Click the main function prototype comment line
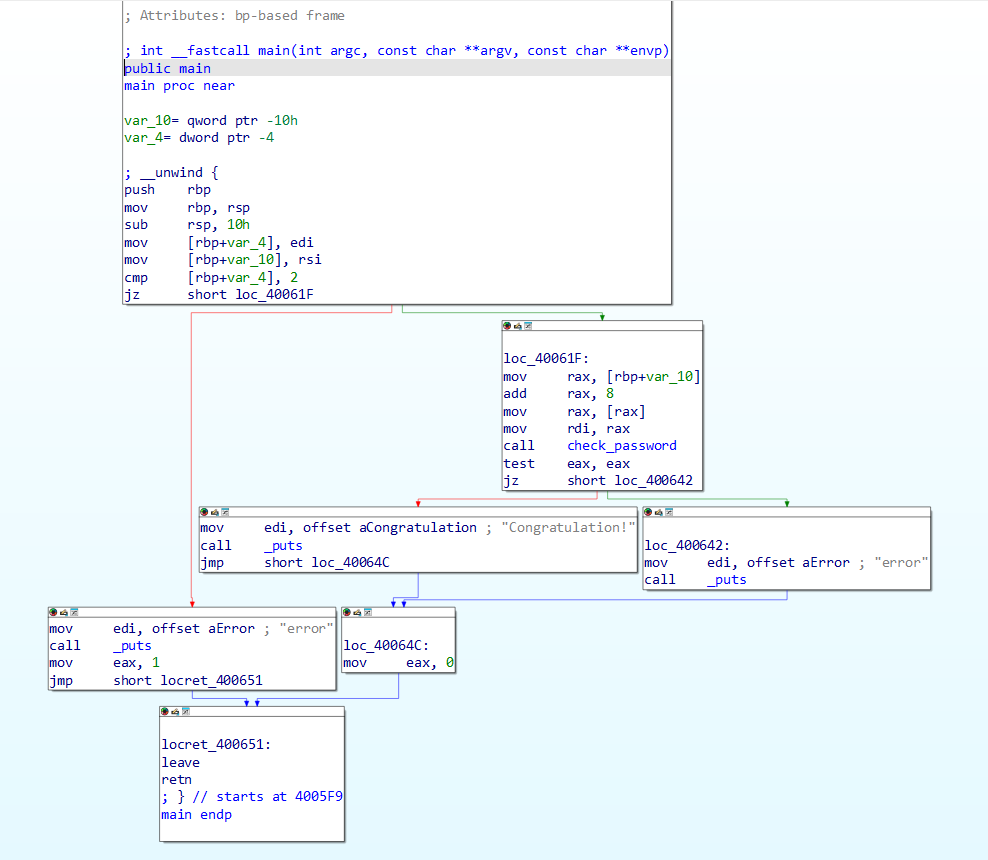 point(396,51)
